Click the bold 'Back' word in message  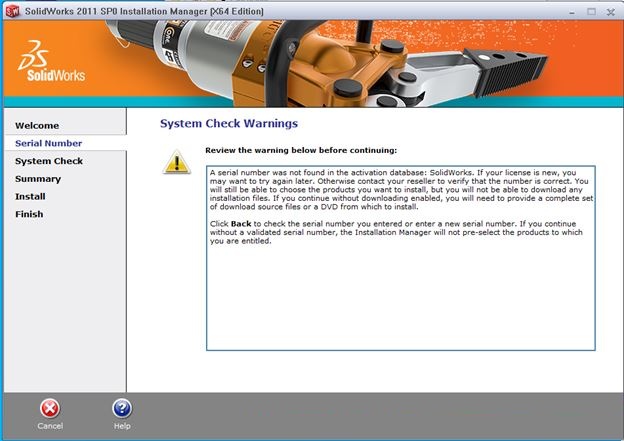pyautogui.click(x=241, y=224)
